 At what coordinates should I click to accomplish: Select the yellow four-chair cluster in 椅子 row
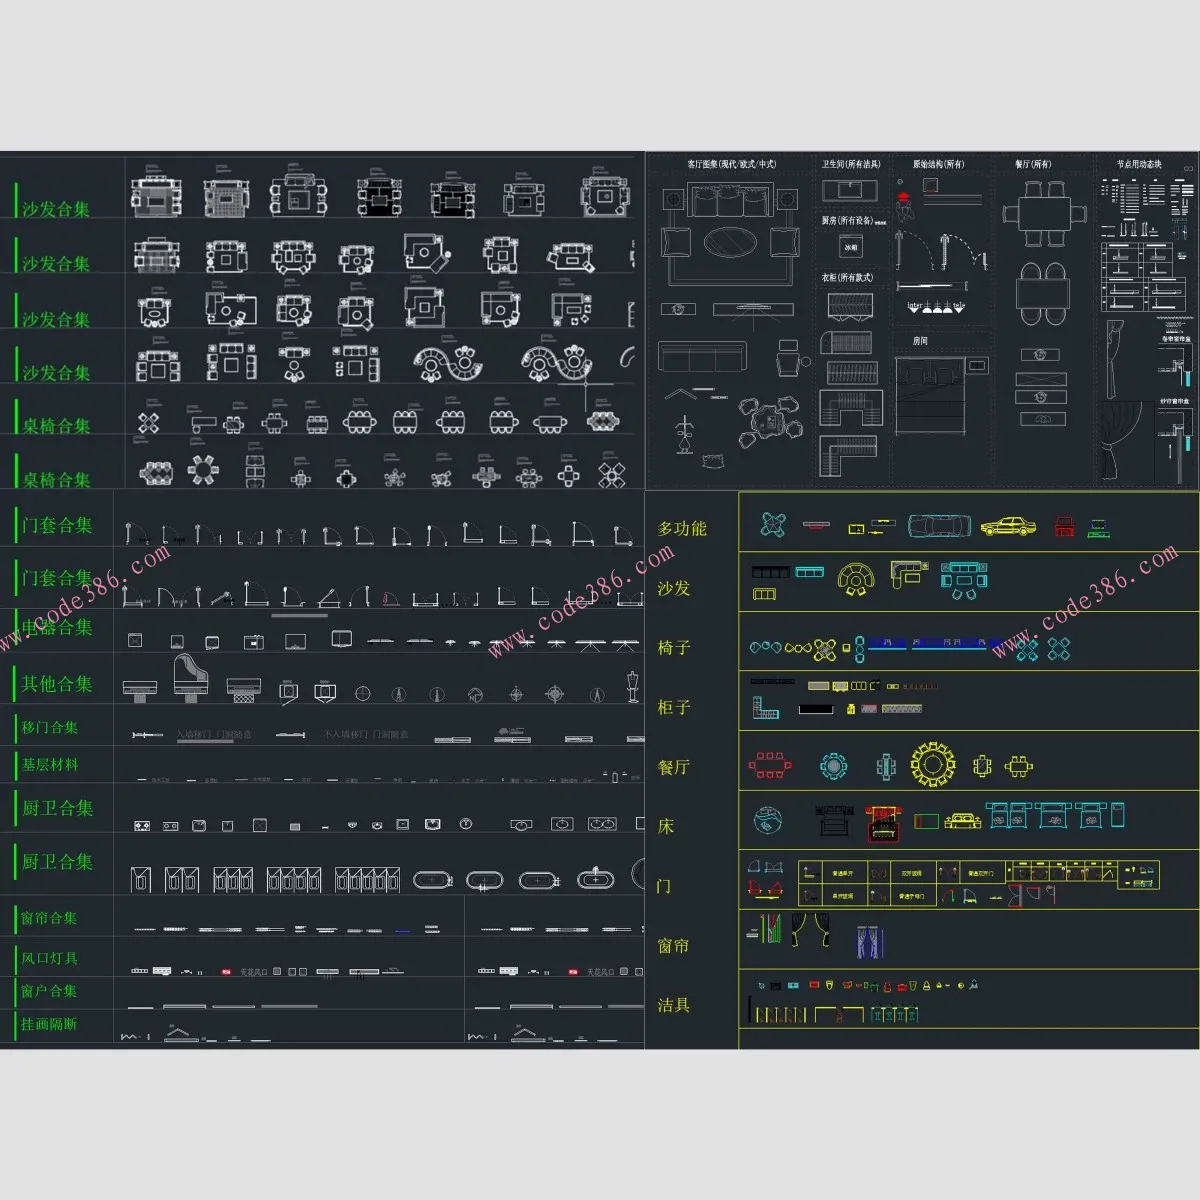click(825, 650)
